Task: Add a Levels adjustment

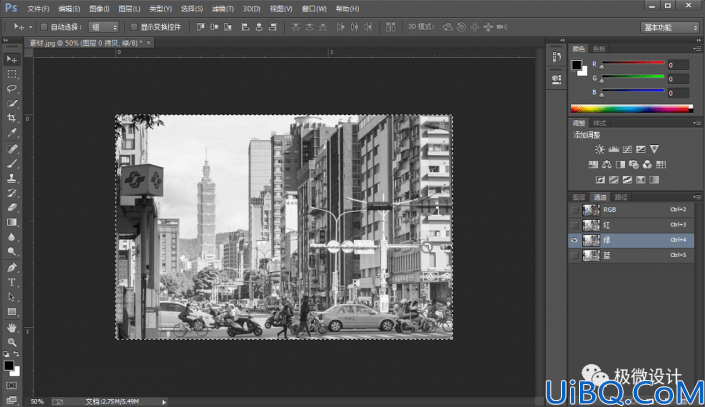Action: click(x=613, y=149)
